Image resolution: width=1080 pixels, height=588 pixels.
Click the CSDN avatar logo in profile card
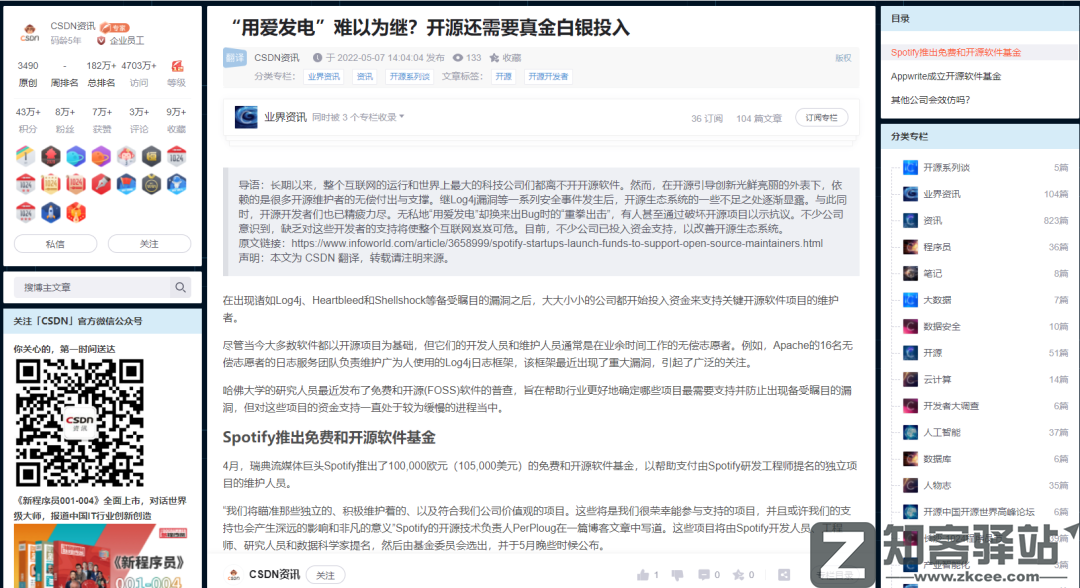(x=30, y=33)
